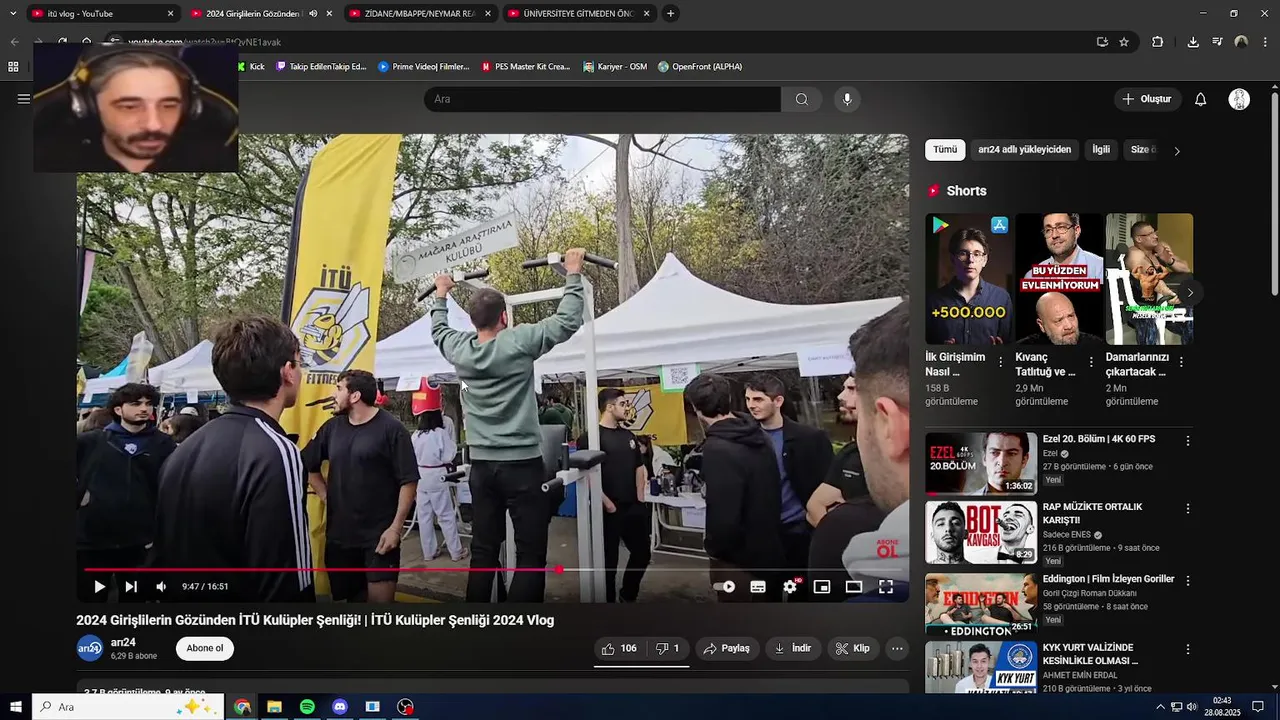Bookmark this page with star icon
Screen dimensions: 1280x720
[x=1124, y=42]
